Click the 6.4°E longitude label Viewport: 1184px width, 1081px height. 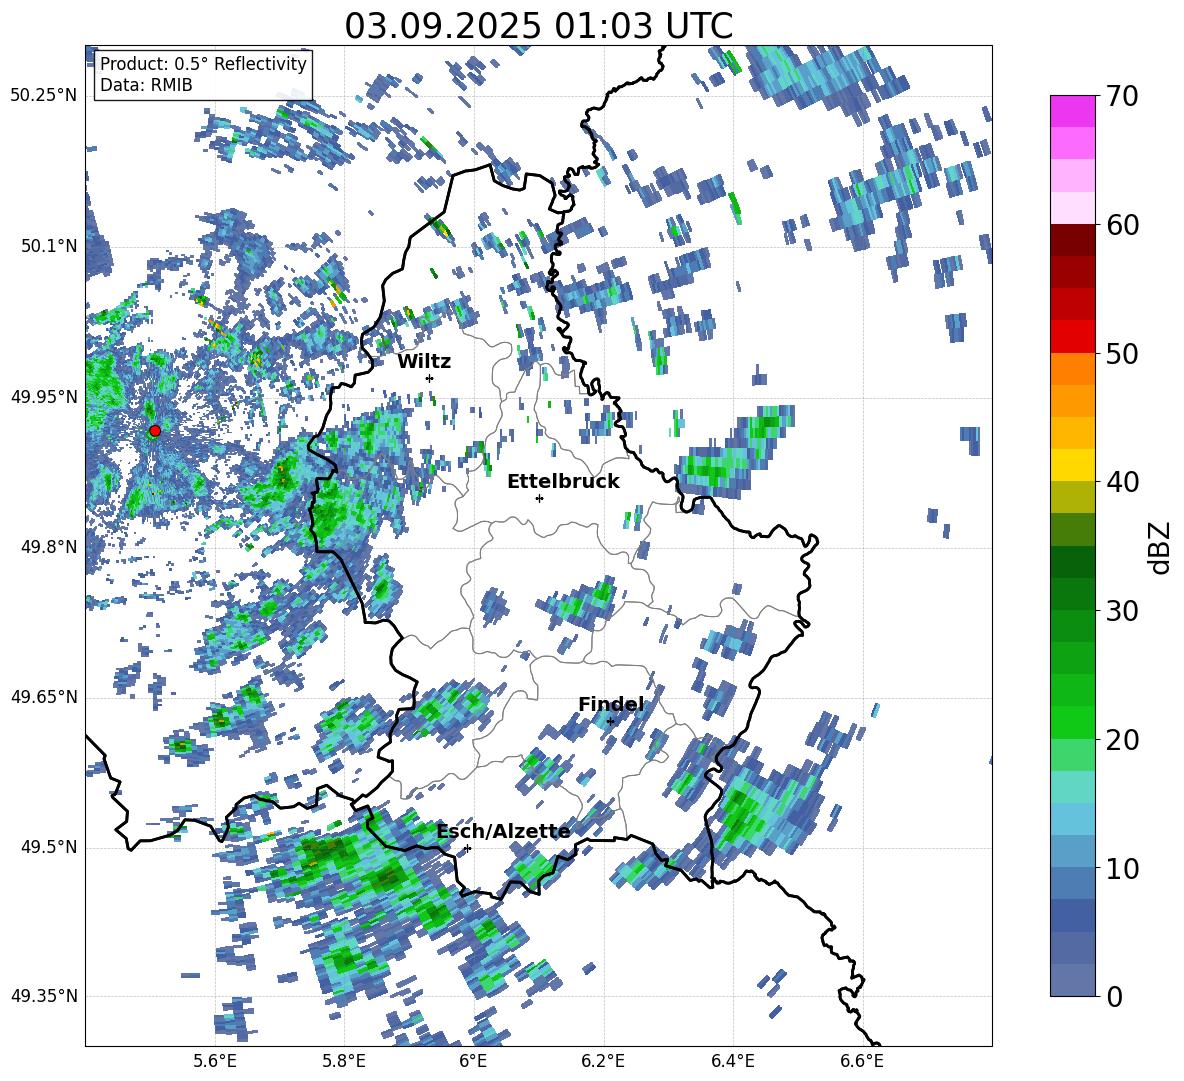point(732,1061)
